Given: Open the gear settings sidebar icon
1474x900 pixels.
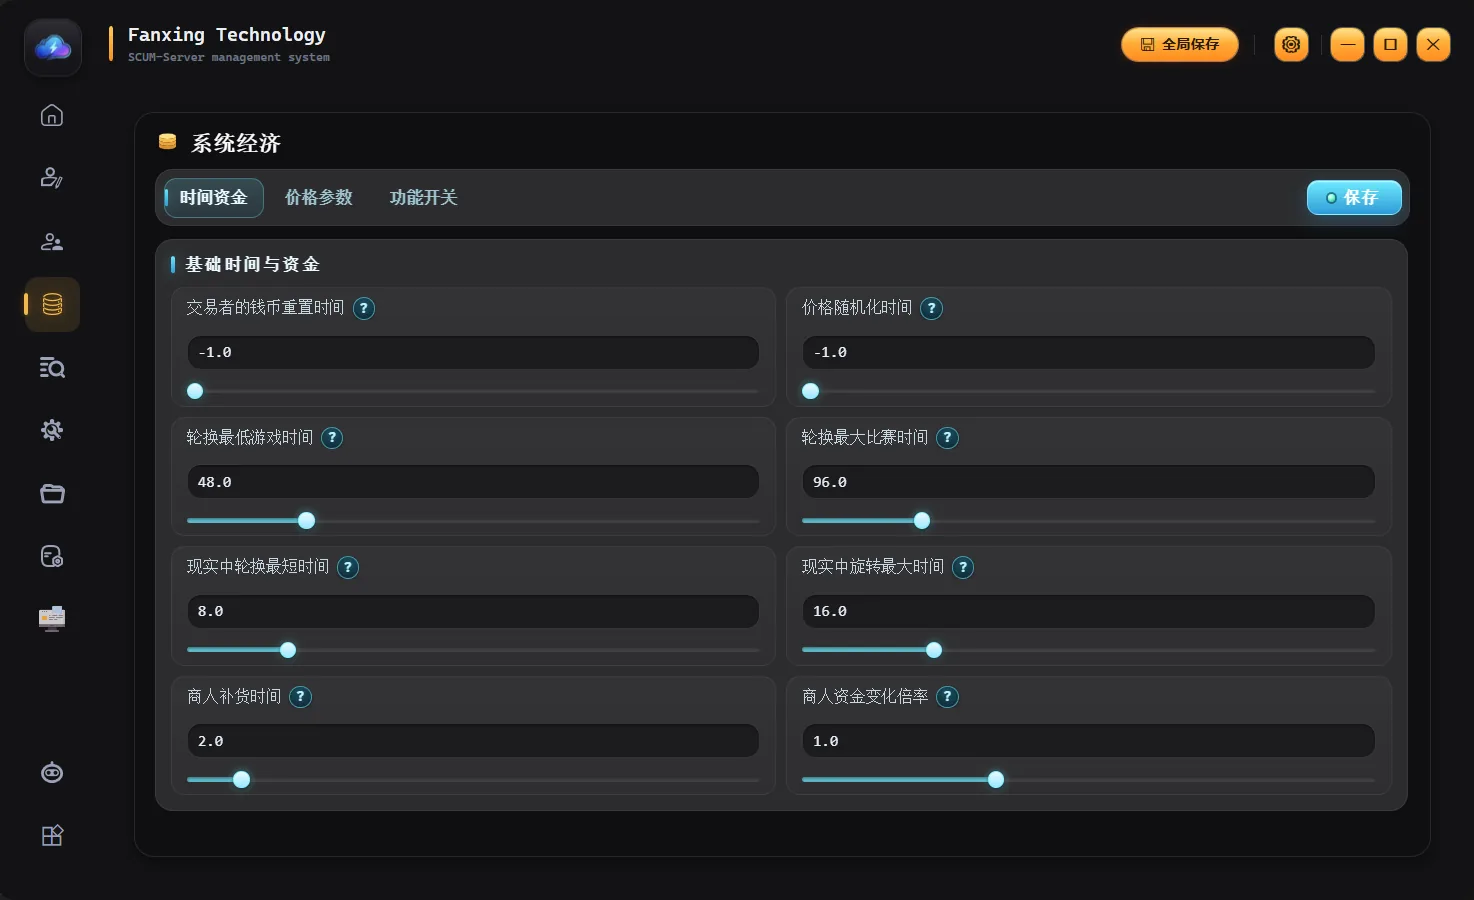Looking at the screenshot, I should [52, 430].
